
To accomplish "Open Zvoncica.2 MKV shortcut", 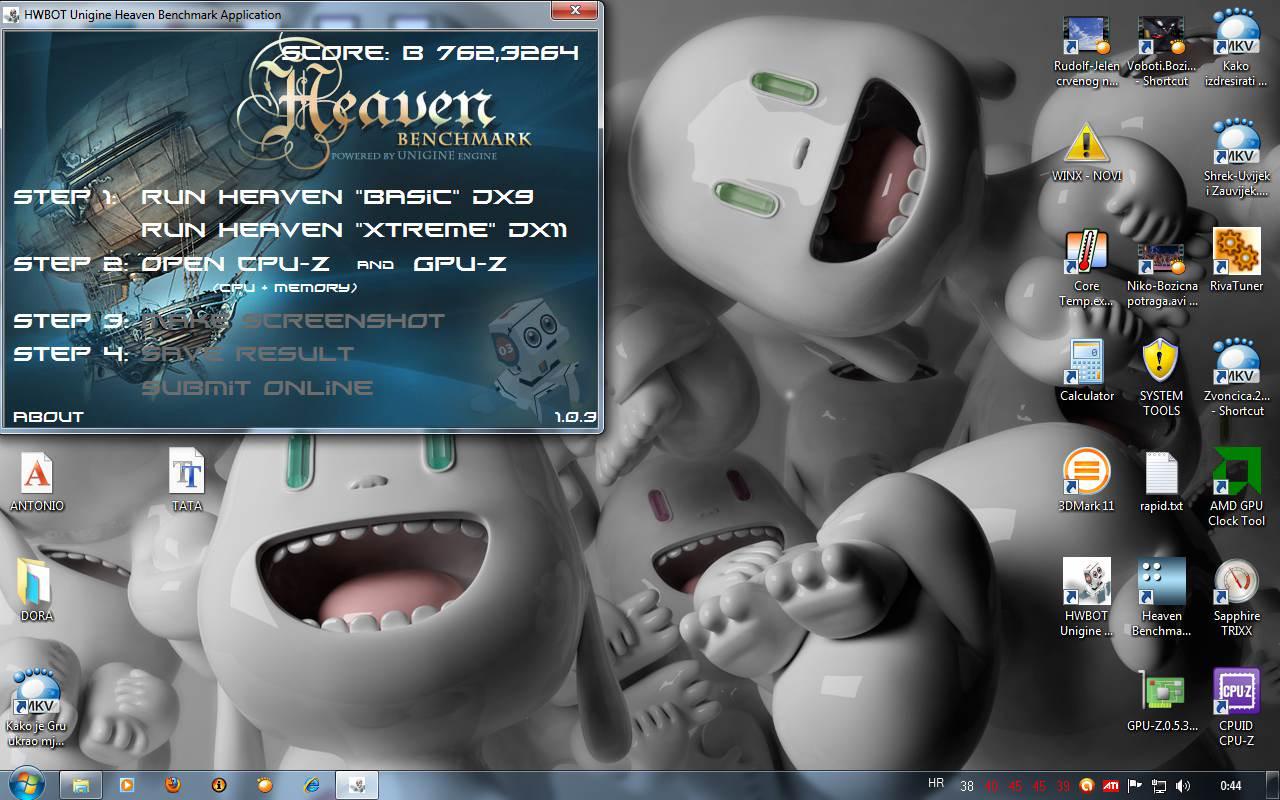I will tap(1236, 377).
